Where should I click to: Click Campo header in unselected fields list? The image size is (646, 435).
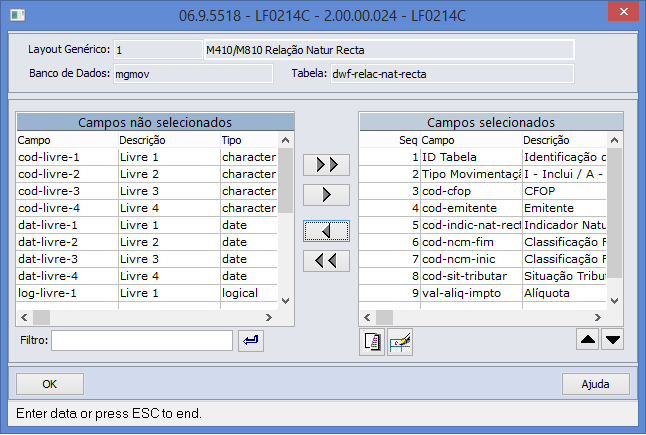[67, 140]
